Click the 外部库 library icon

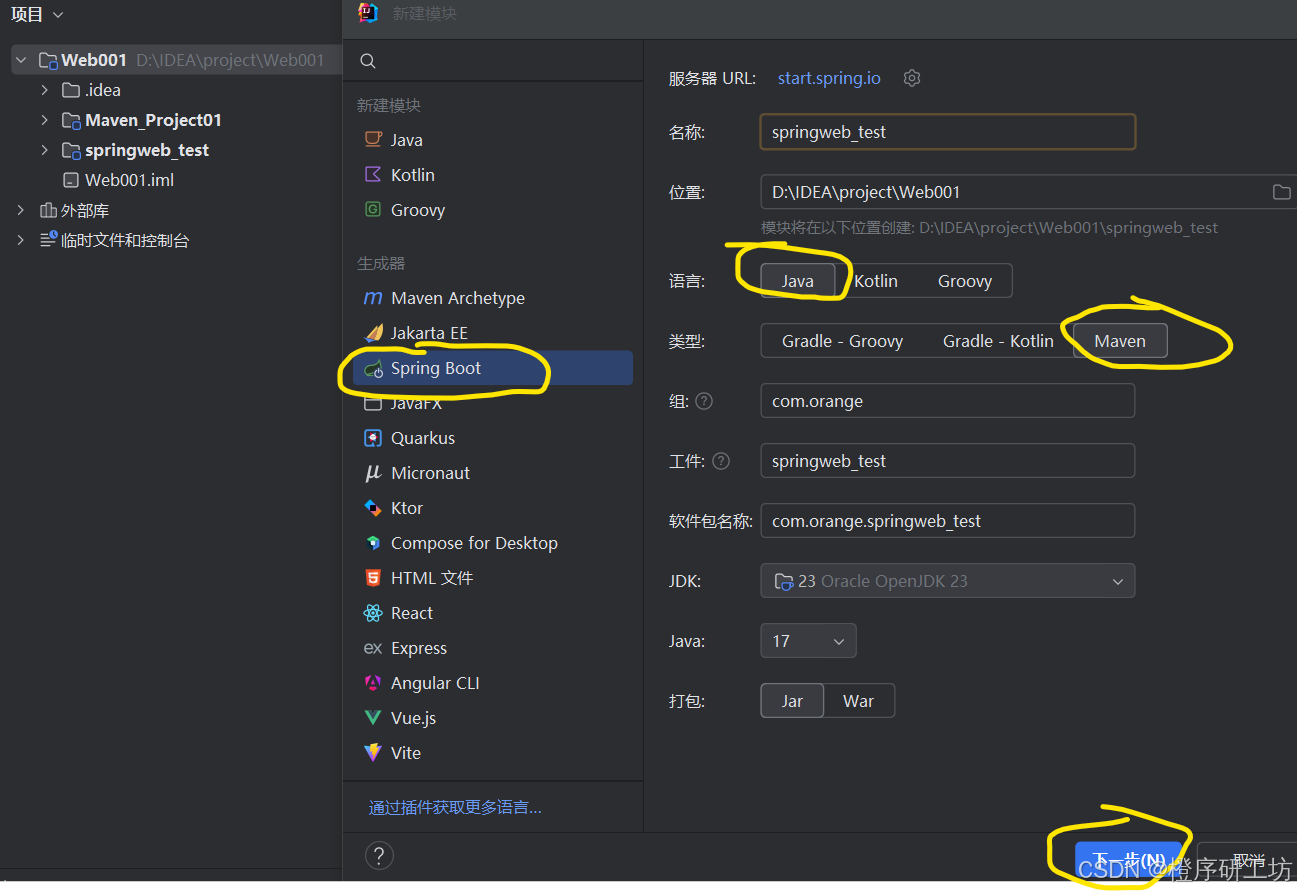[x=48, y=210]
